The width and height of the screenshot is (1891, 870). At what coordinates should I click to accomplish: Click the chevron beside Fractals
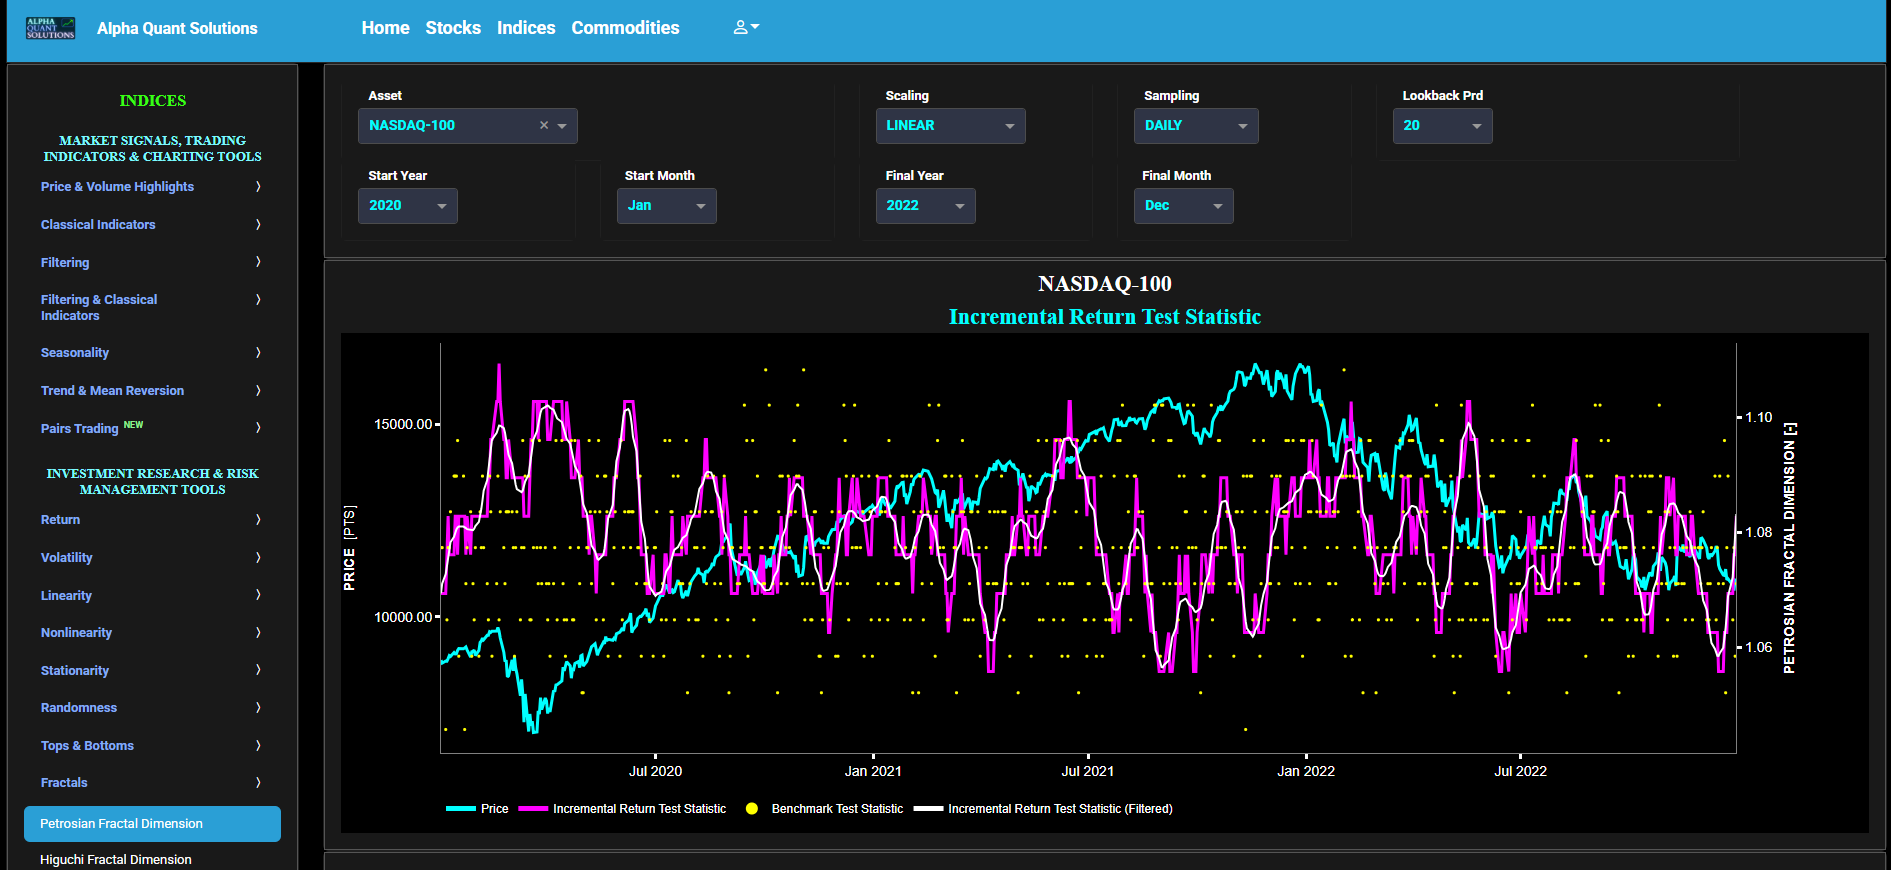click(258, 783)
